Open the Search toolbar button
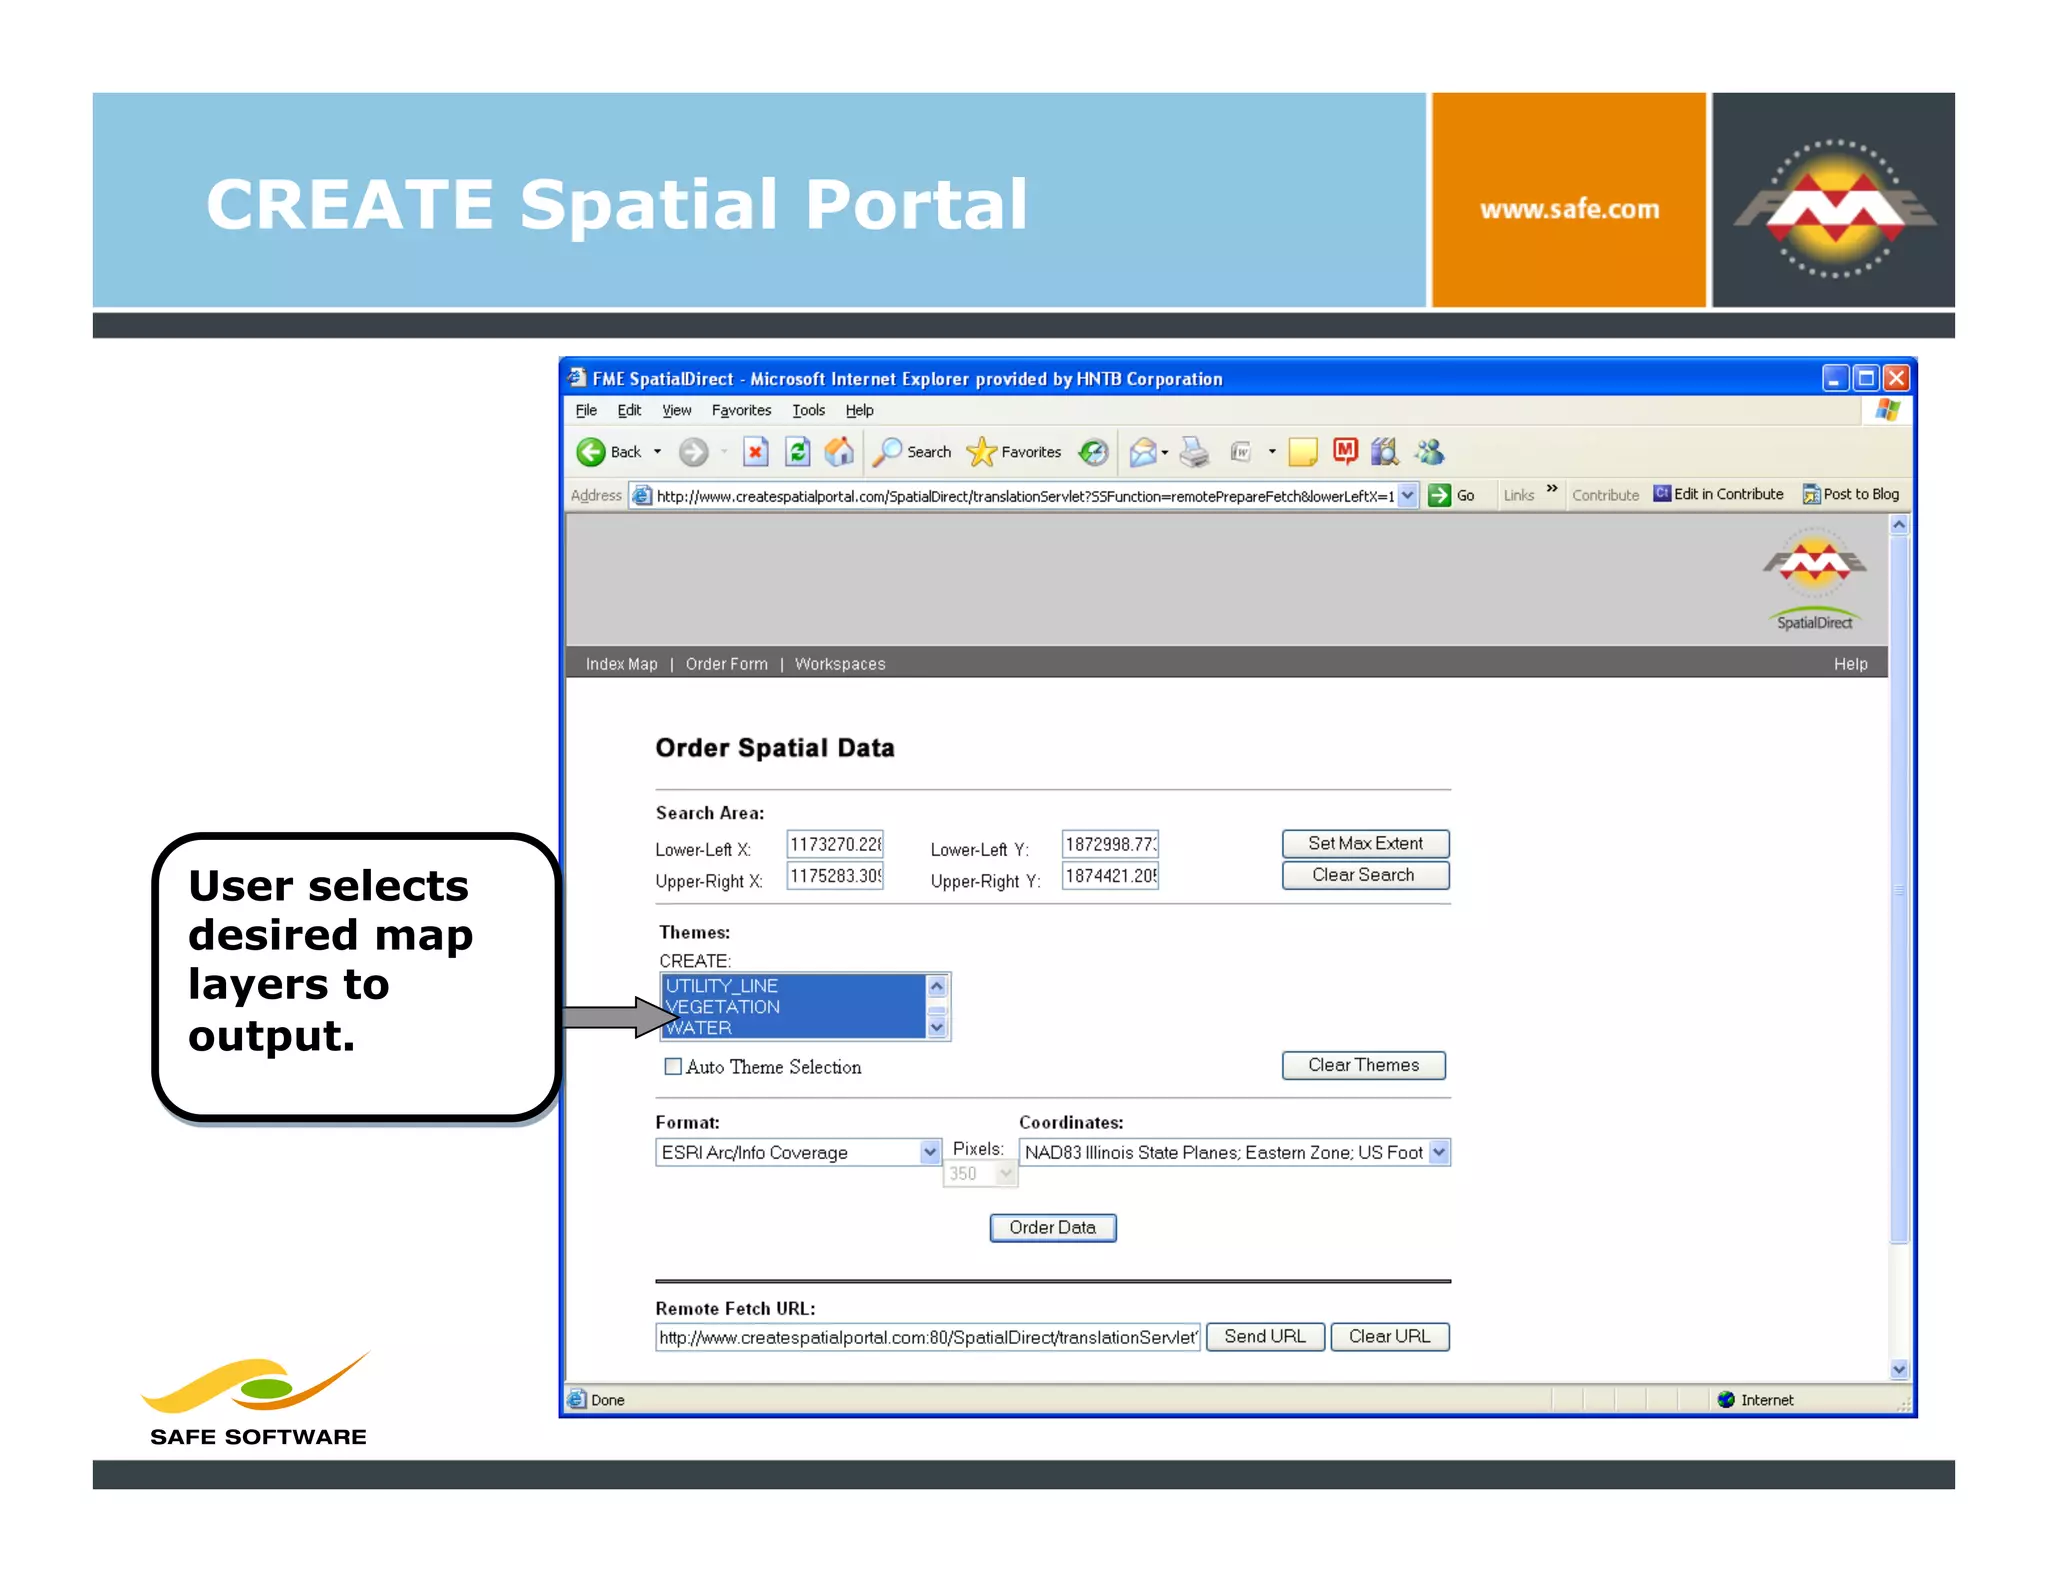 [x=911, y=452]
